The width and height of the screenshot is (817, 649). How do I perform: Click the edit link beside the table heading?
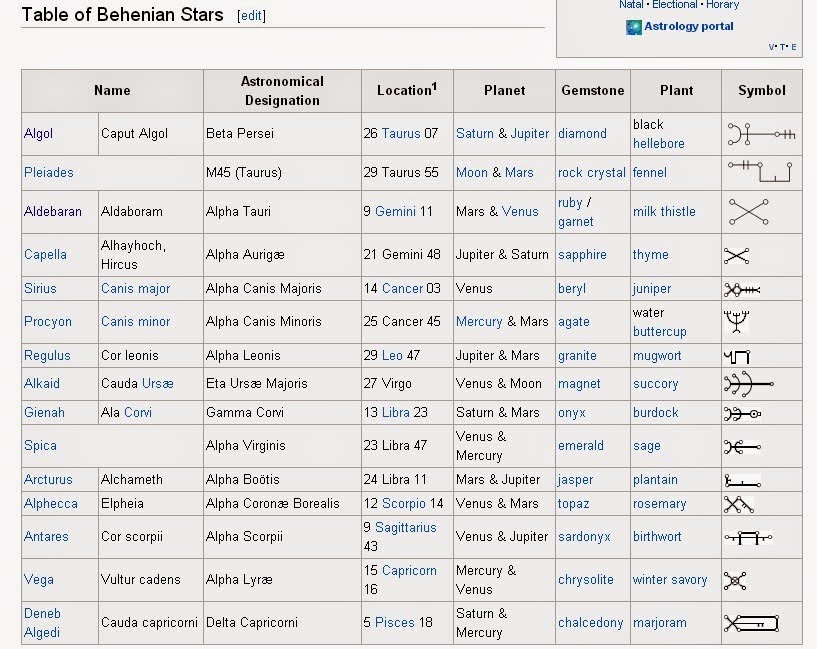252,16
